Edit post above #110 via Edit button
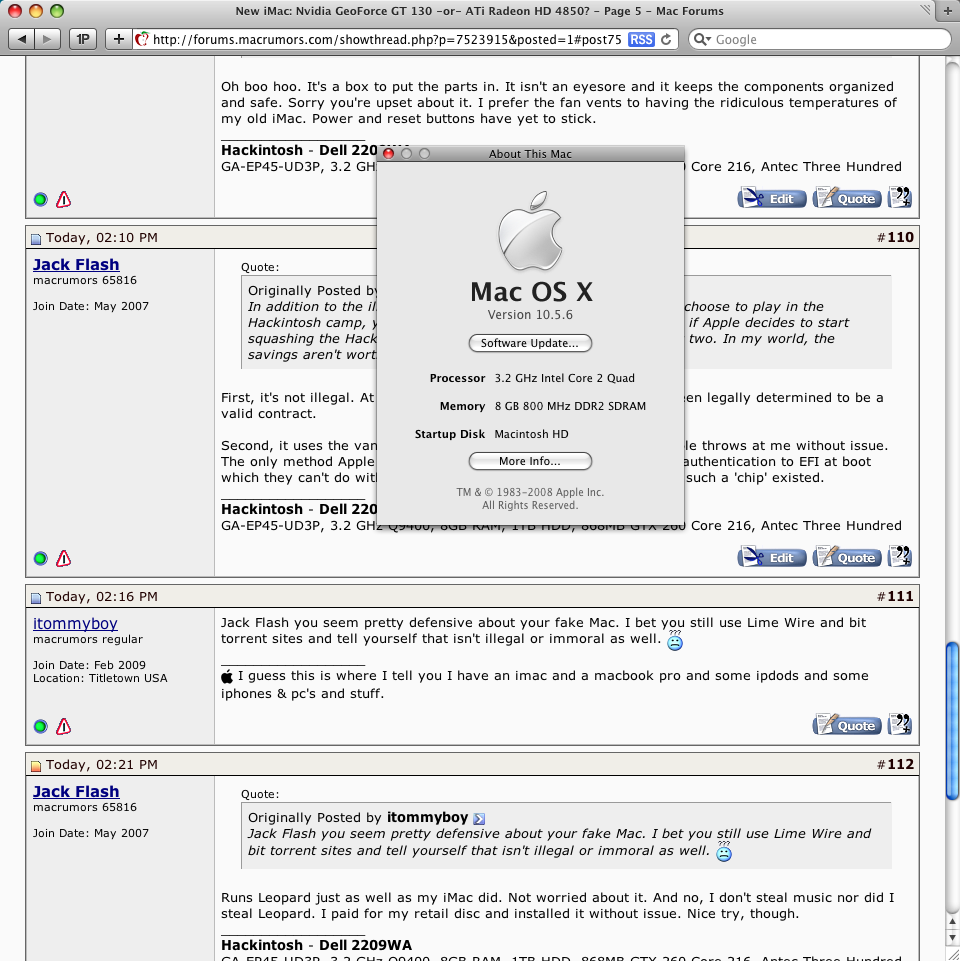Screen dimensions: 960x961 [x=772, y=199]
